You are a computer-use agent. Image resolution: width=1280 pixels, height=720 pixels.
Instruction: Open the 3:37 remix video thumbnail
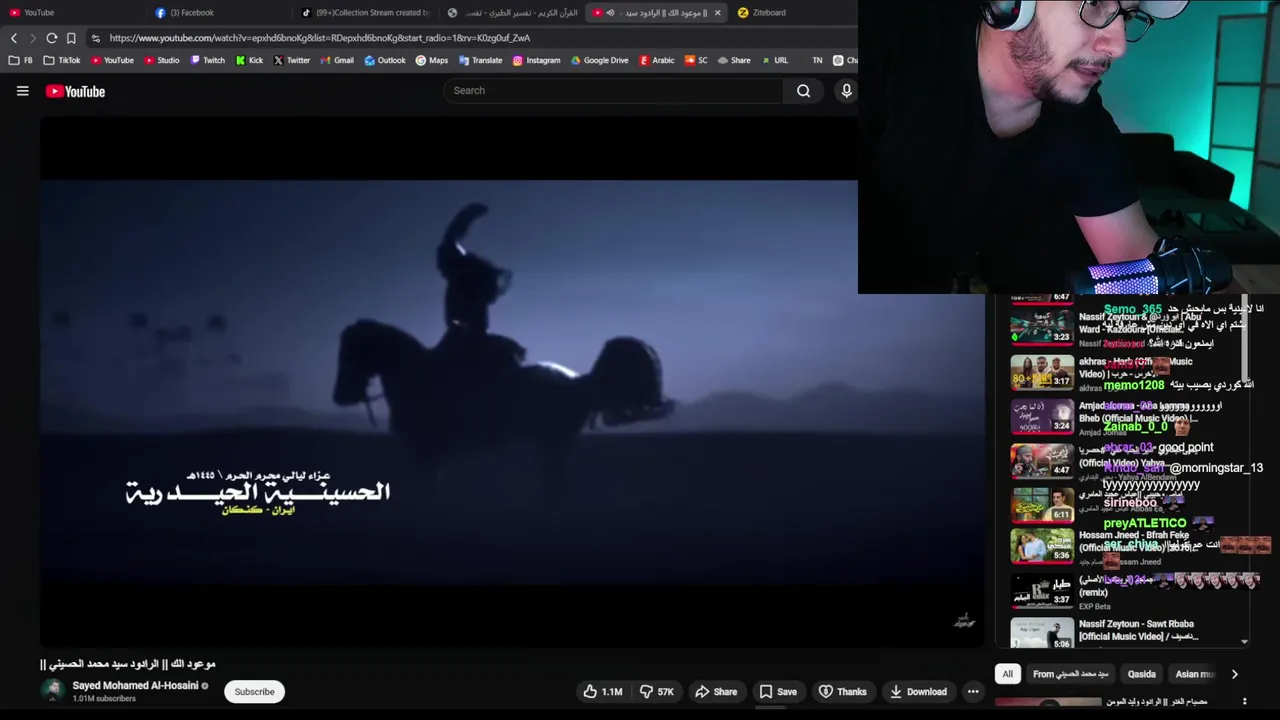(1042, 590)
